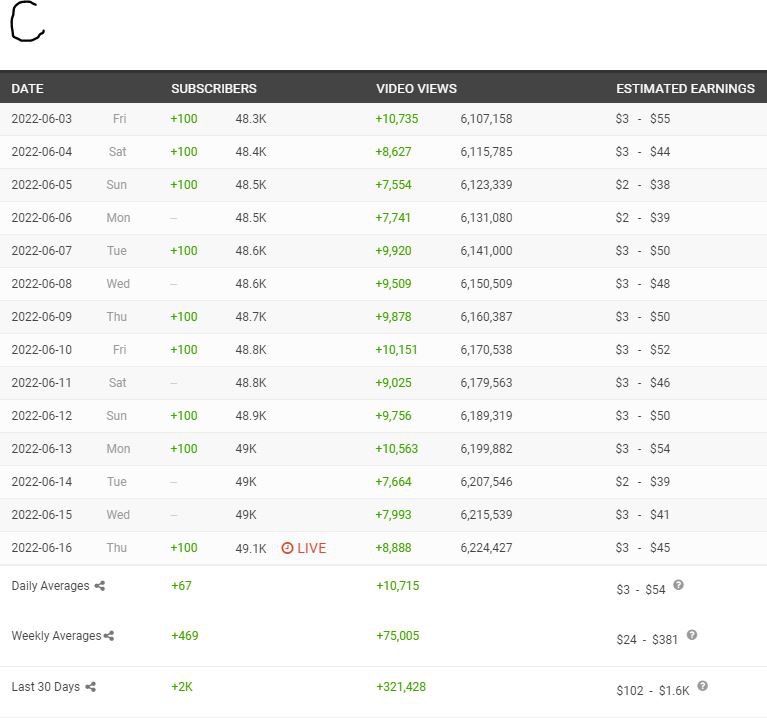Click the SUBSCRIBERS column header
This screenshot has width=767, height=718.
point(214,88)
